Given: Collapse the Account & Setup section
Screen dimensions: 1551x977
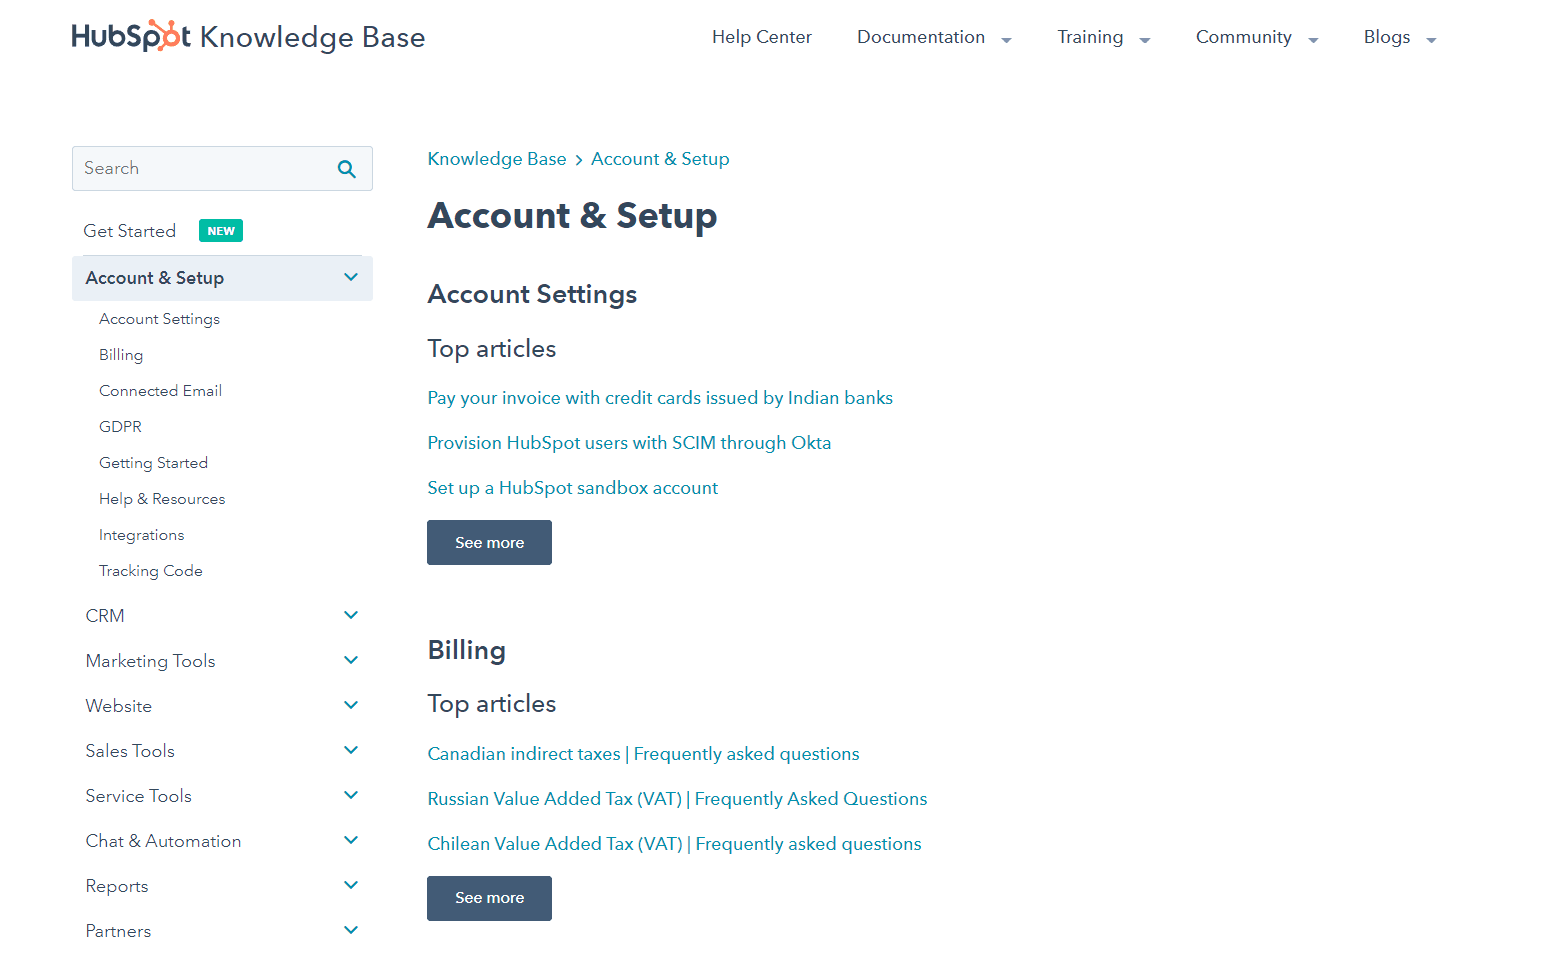Looking at the screenshot, I should (351, 277).
